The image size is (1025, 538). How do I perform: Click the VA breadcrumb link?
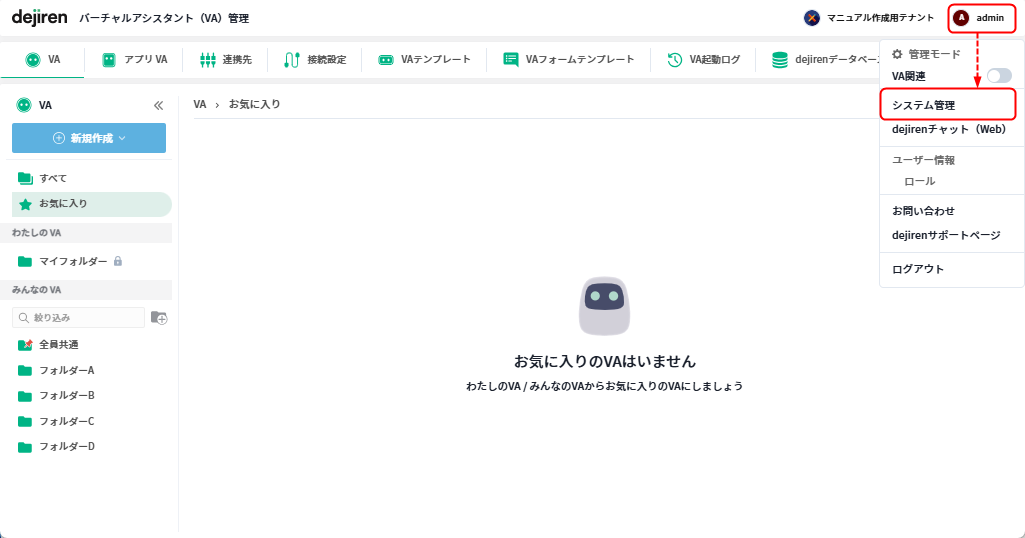(200, 104)
